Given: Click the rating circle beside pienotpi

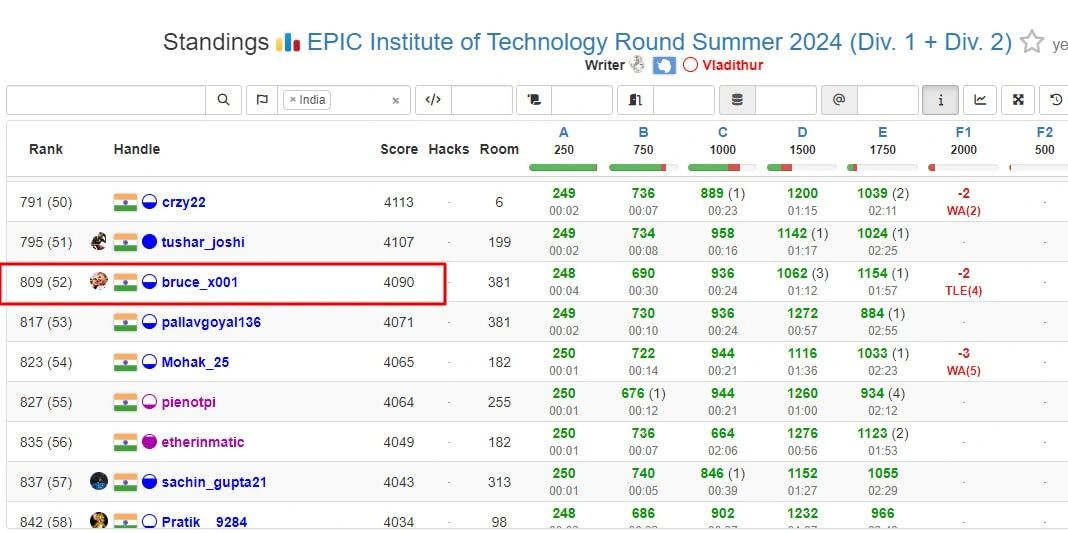Looking at the screenshot, I should [x=150, y=402].
